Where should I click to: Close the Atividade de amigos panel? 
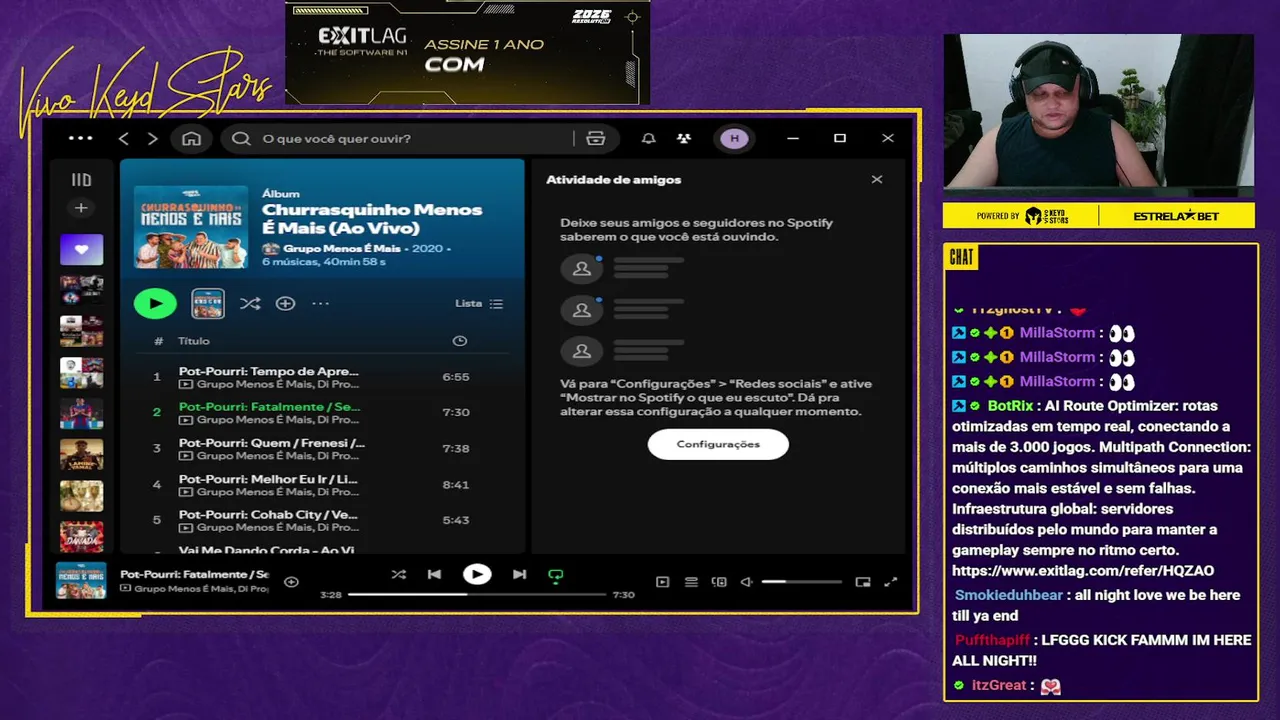877,180
